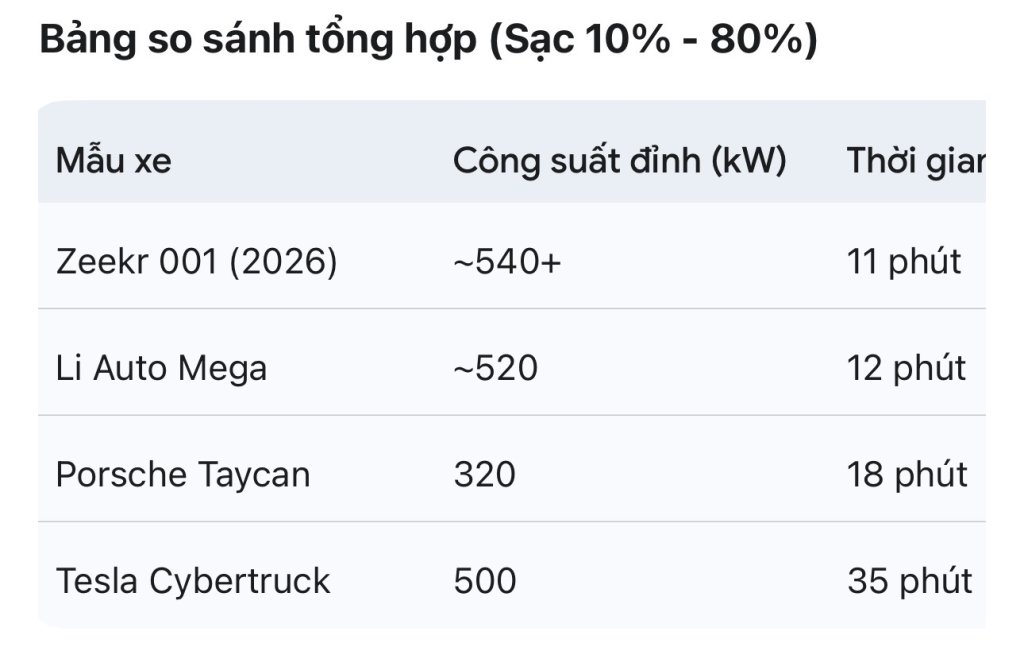
Task: Click the '35 phút' charging time
Action: point(910,581)
